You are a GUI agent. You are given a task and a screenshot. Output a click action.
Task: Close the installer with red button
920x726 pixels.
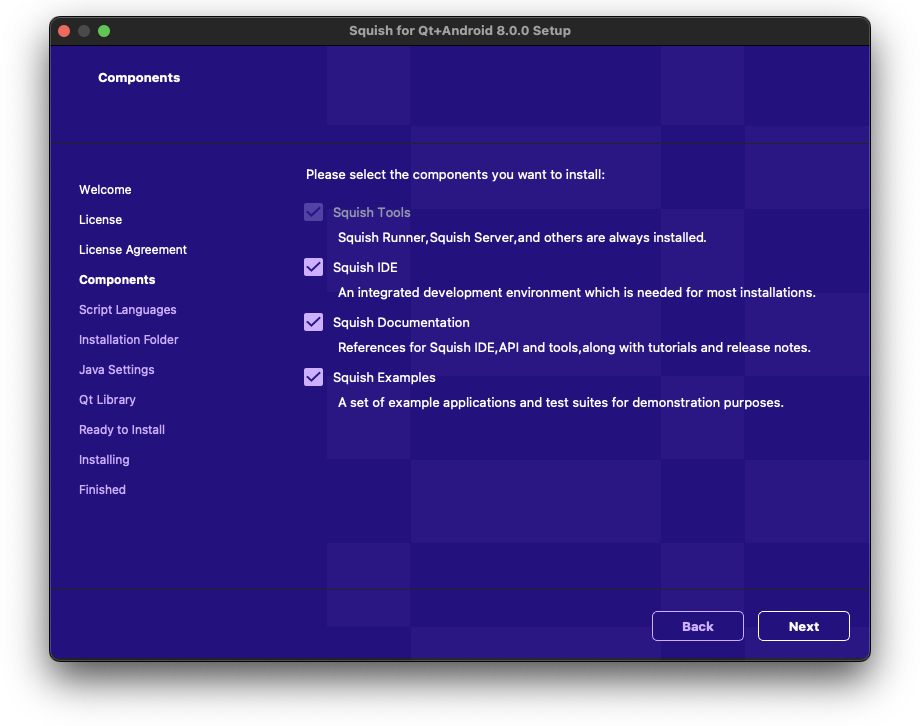[x=64, y=31]
